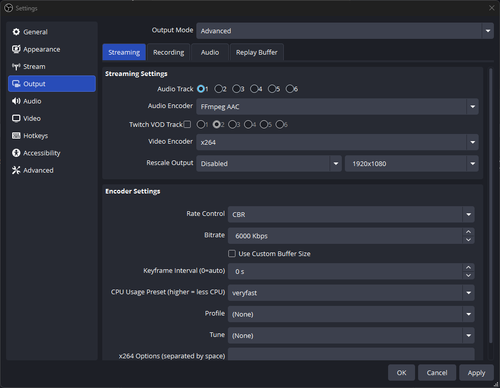Decrease the Bitrate value
The image size is (500, 388).
pyautogui.click(x=468, y=240)
